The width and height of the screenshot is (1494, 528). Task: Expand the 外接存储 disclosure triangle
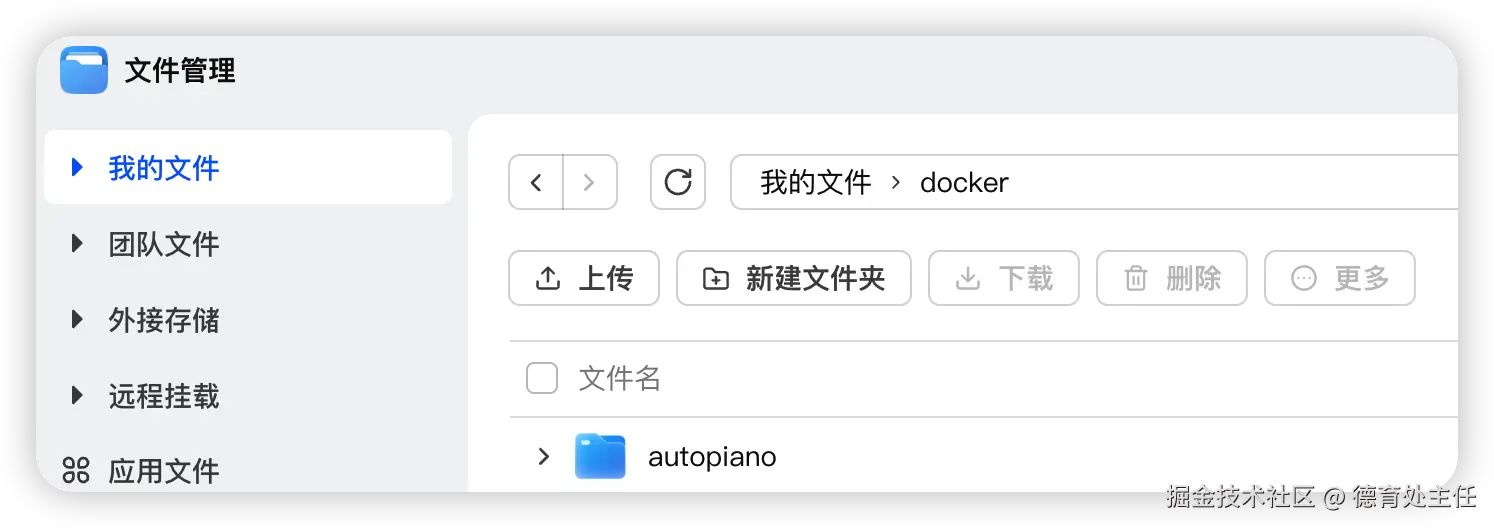pyautogui.click(x=77, y=320)
